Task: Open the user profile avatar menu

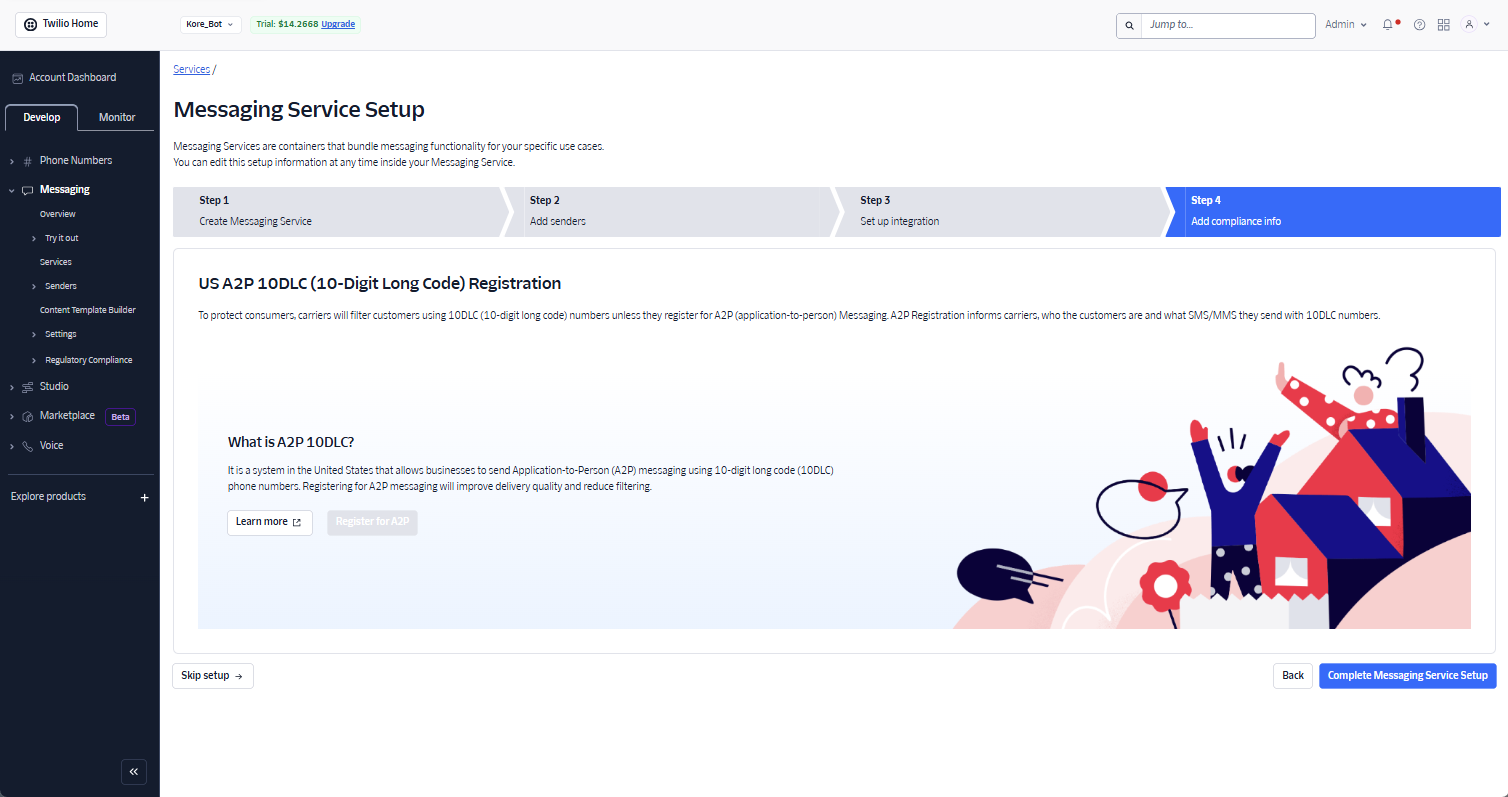Action: (x=1475, y=25)
